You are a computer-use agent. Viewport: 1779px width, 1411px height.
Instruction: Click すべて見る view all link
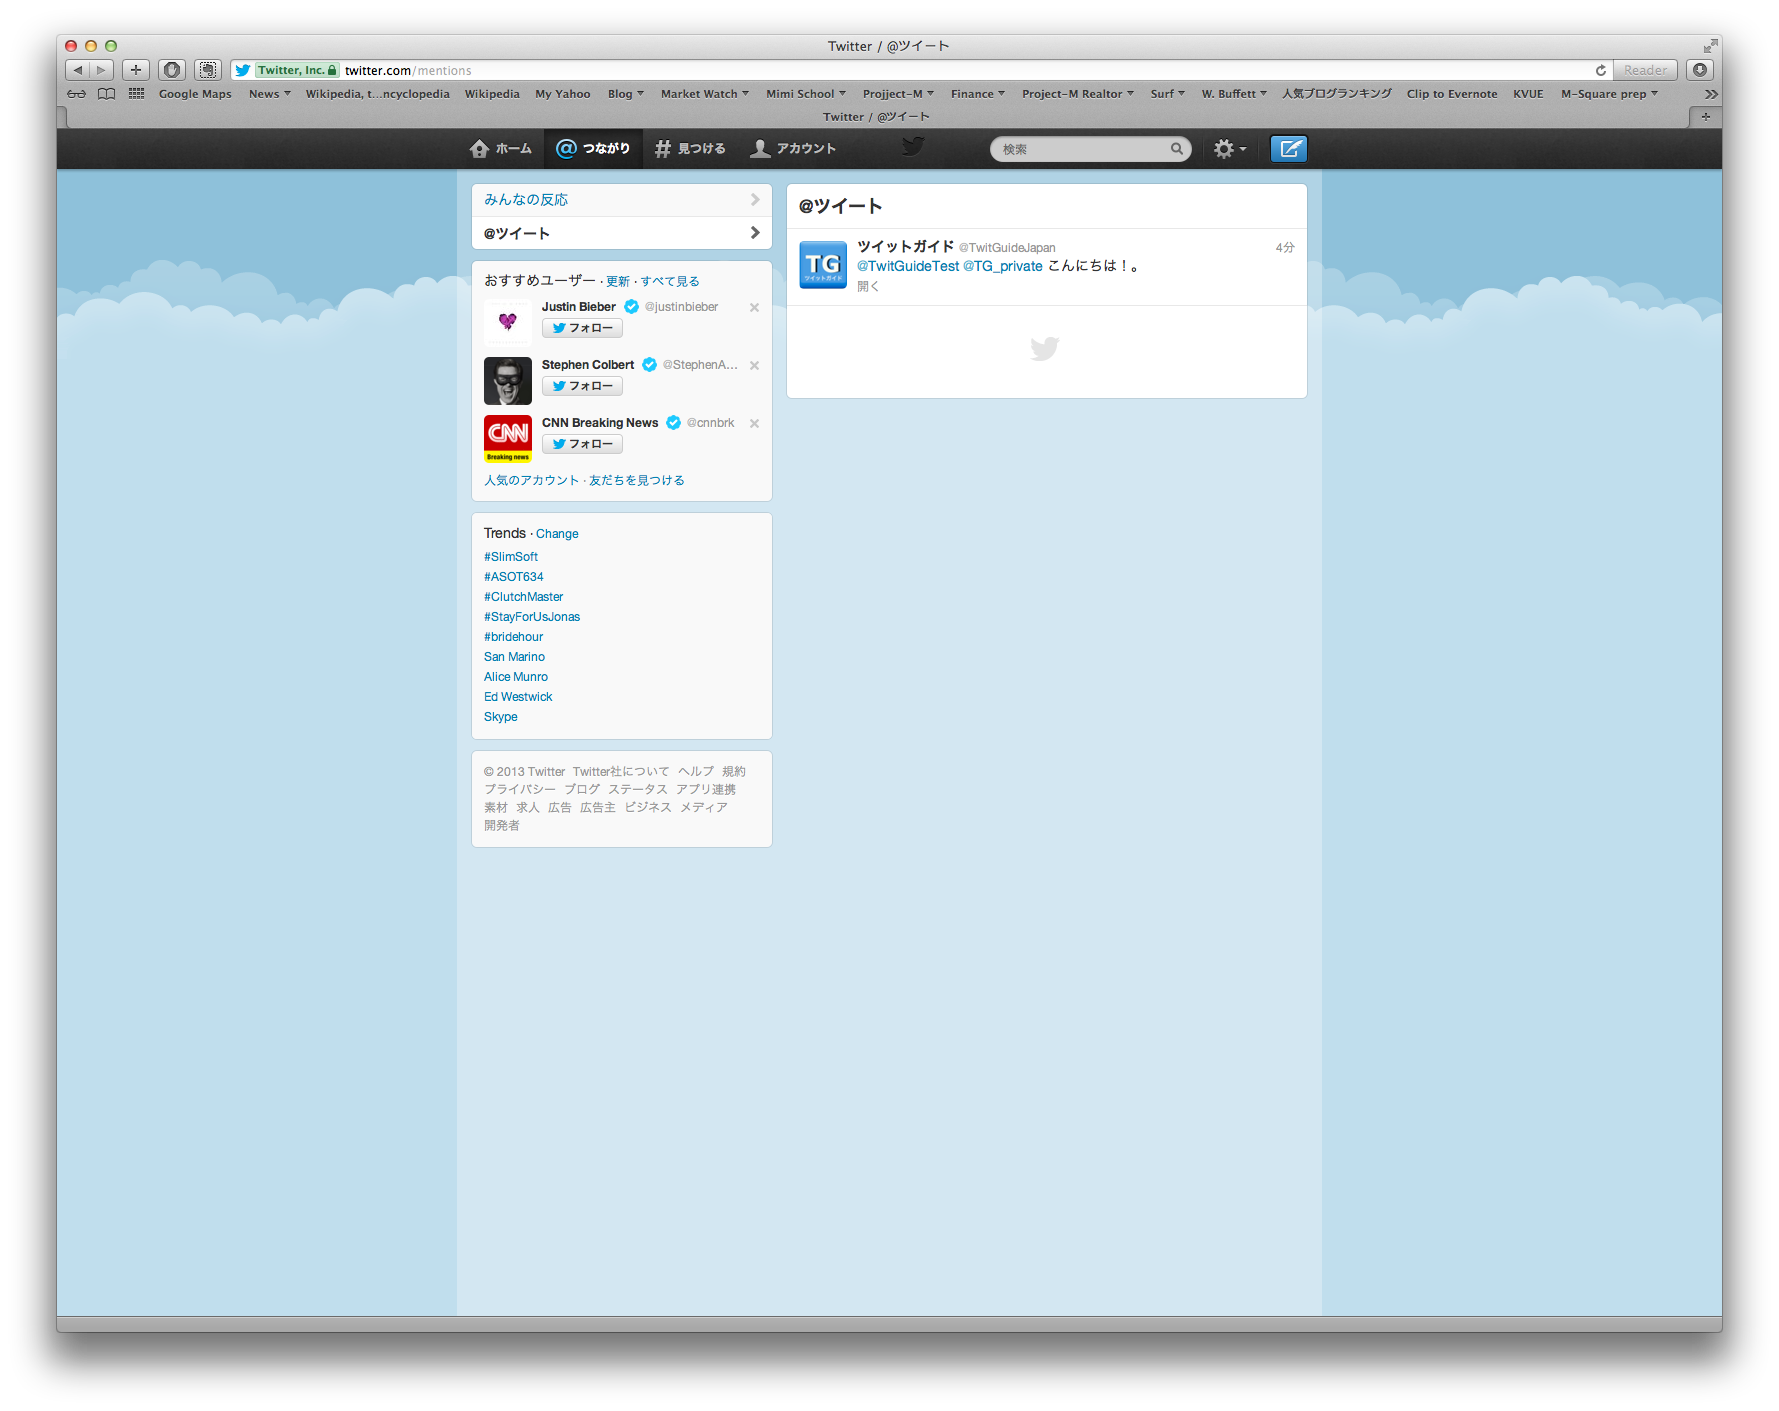[x=670, y=282]
